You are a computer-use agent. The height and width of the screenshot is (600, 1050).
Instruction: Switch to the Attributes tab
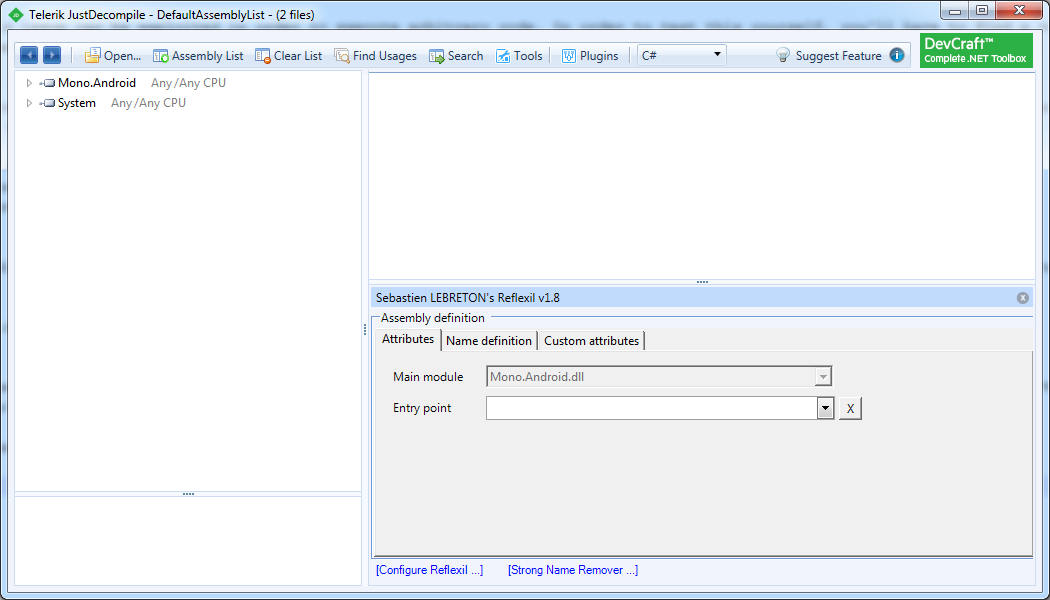coord(408,340)
